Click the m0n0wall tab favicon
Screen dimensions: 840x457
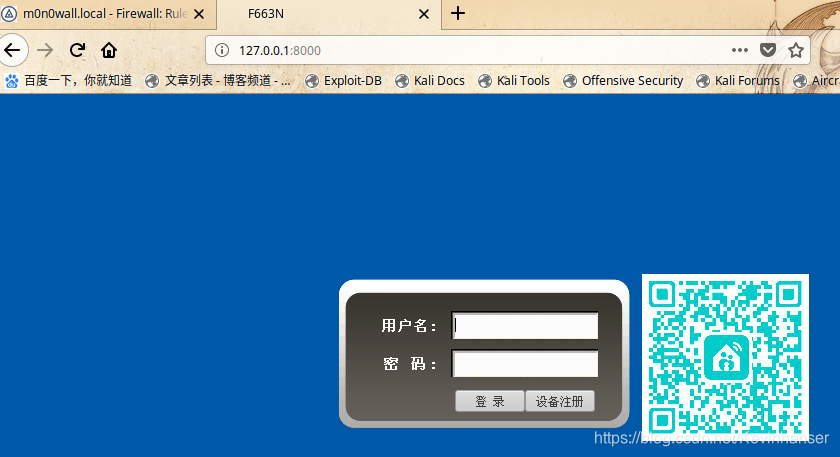click(x=9, y=14)
